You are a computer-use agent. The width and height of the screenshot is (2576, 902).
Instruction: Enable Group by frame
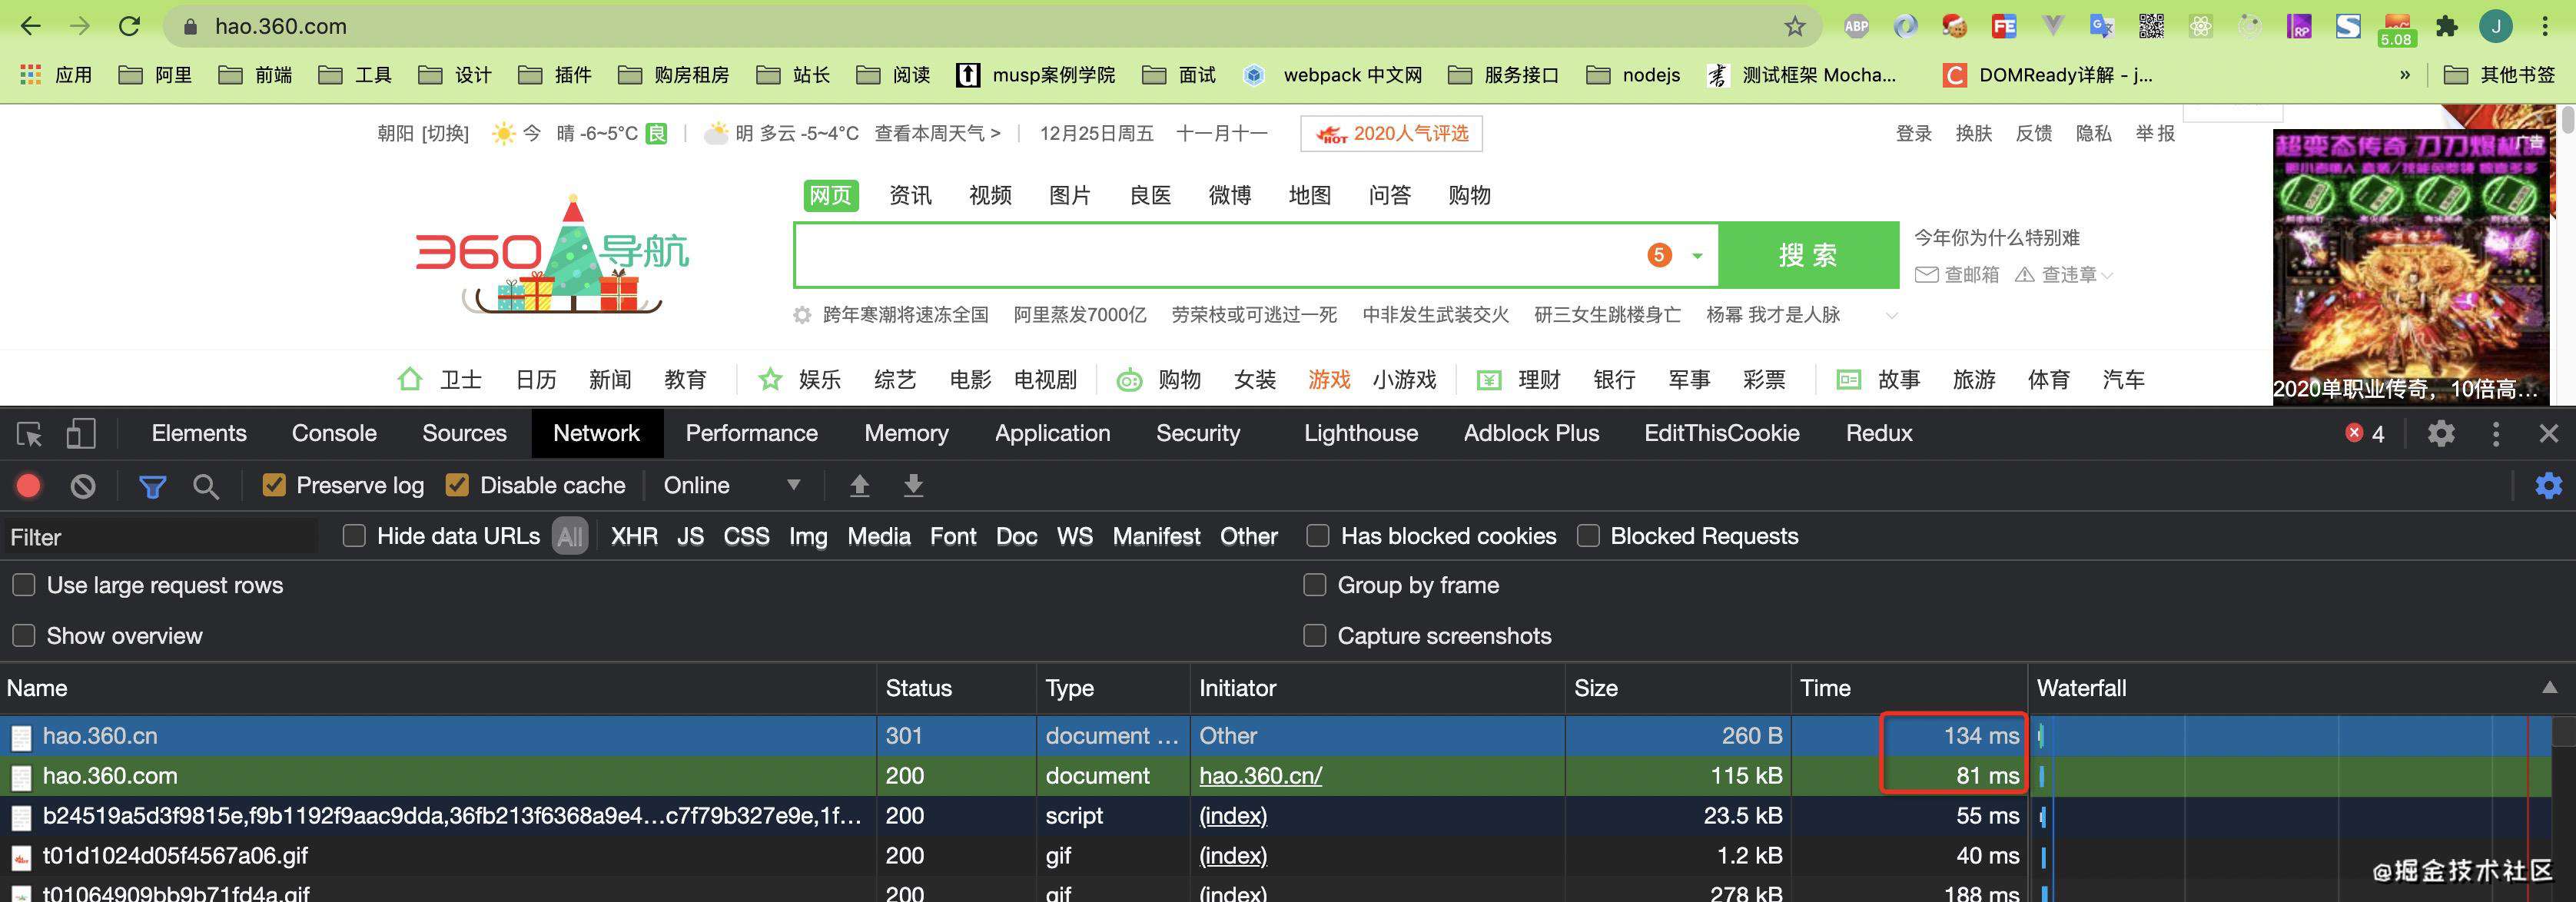pos(1315,585)
